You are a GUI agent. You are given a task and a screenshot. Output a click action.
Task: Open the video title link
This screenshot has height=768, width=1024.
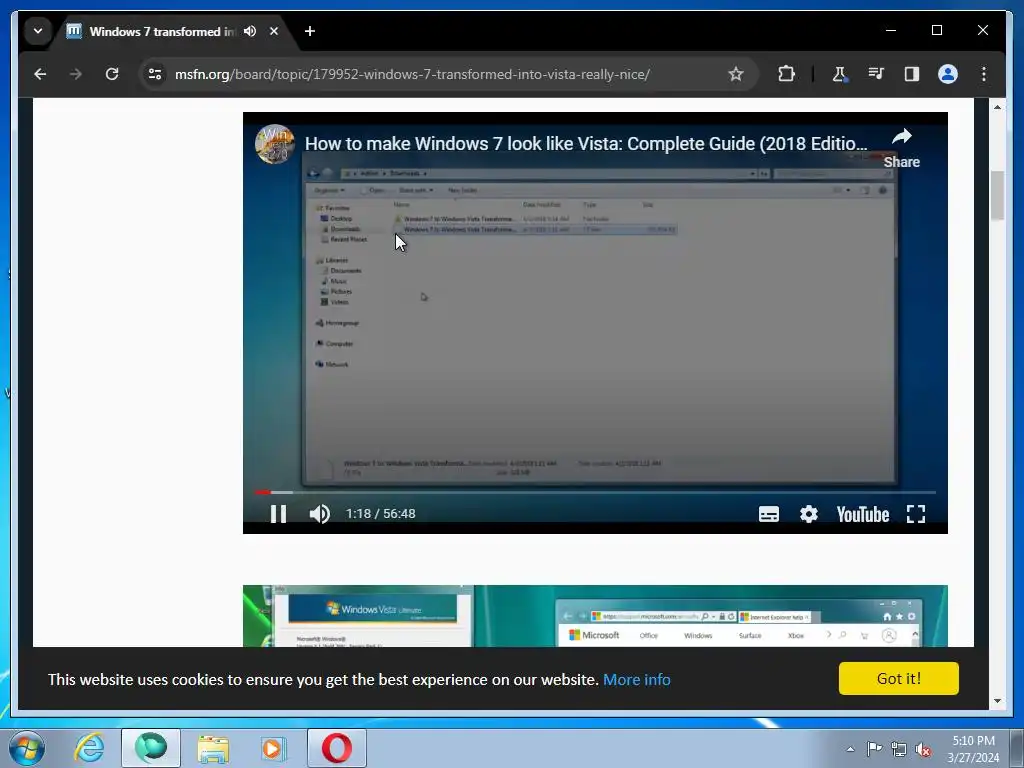tap(586, 144)
